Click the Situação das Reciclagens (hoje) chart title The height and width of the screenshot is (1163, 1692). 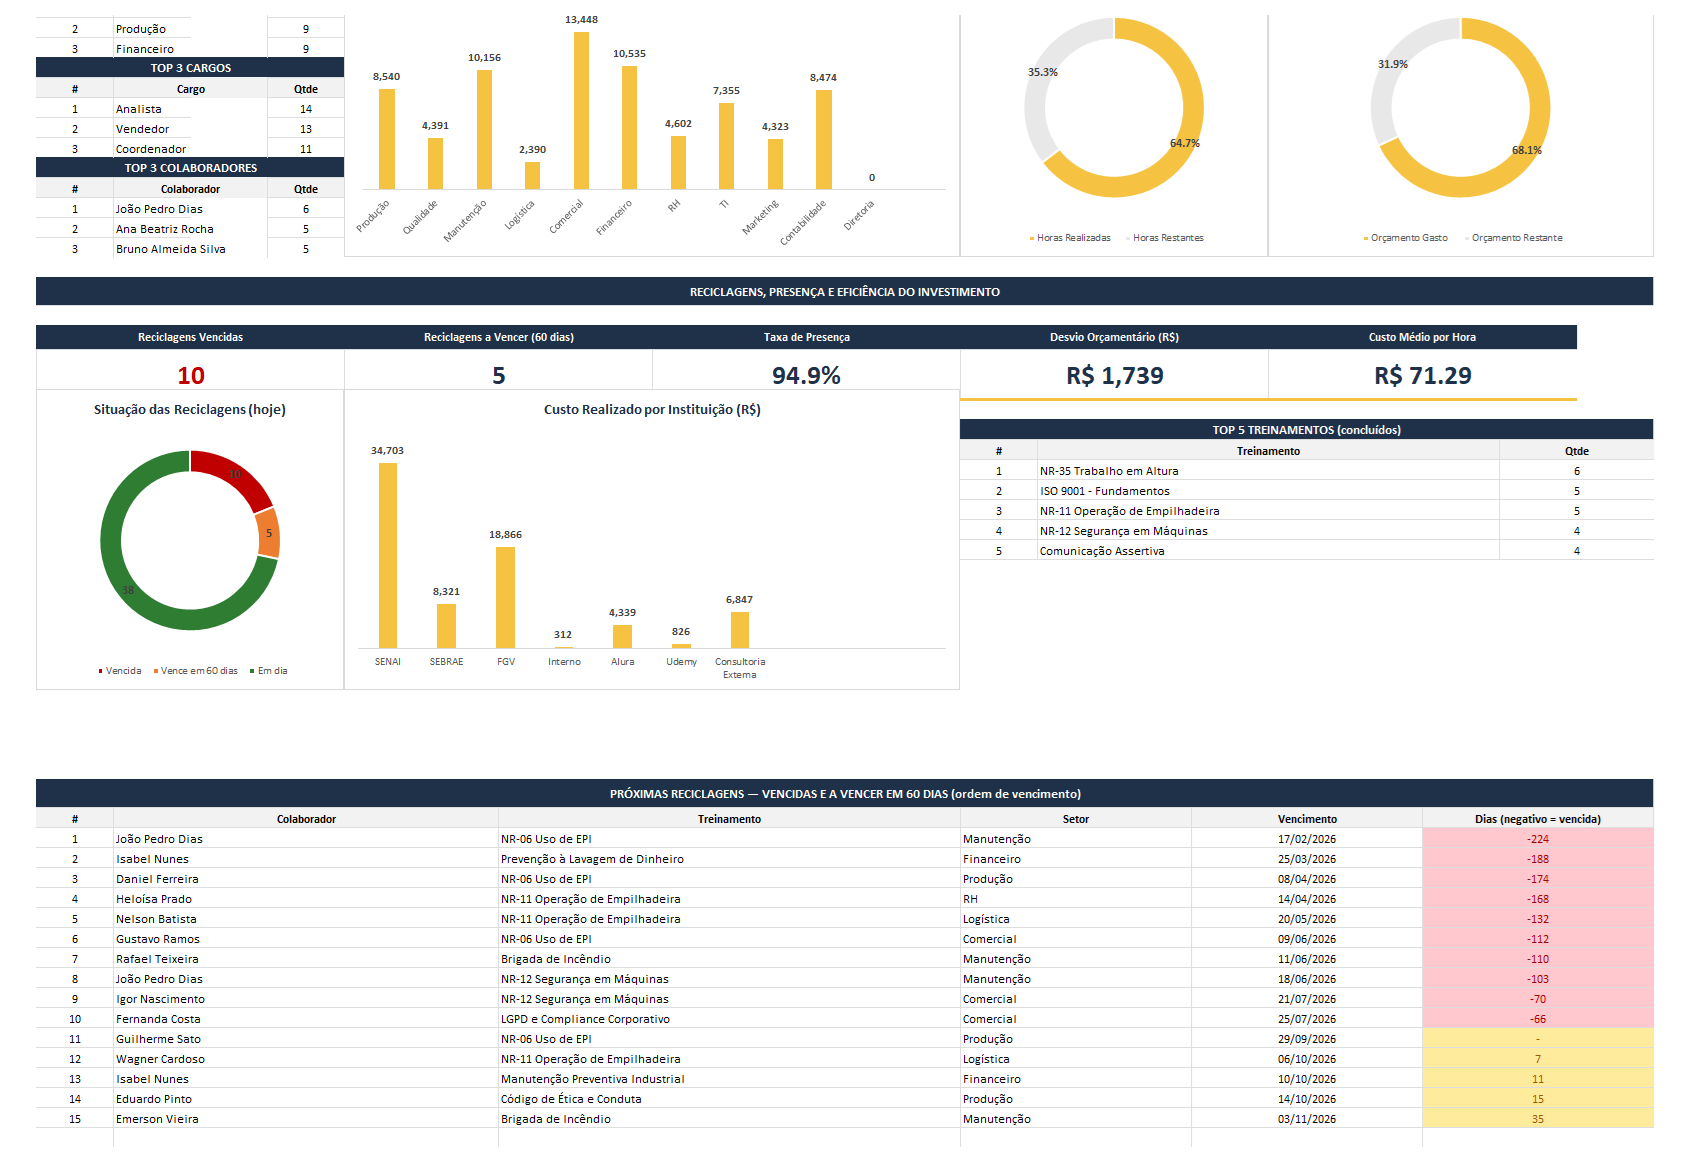pos(190,410)
